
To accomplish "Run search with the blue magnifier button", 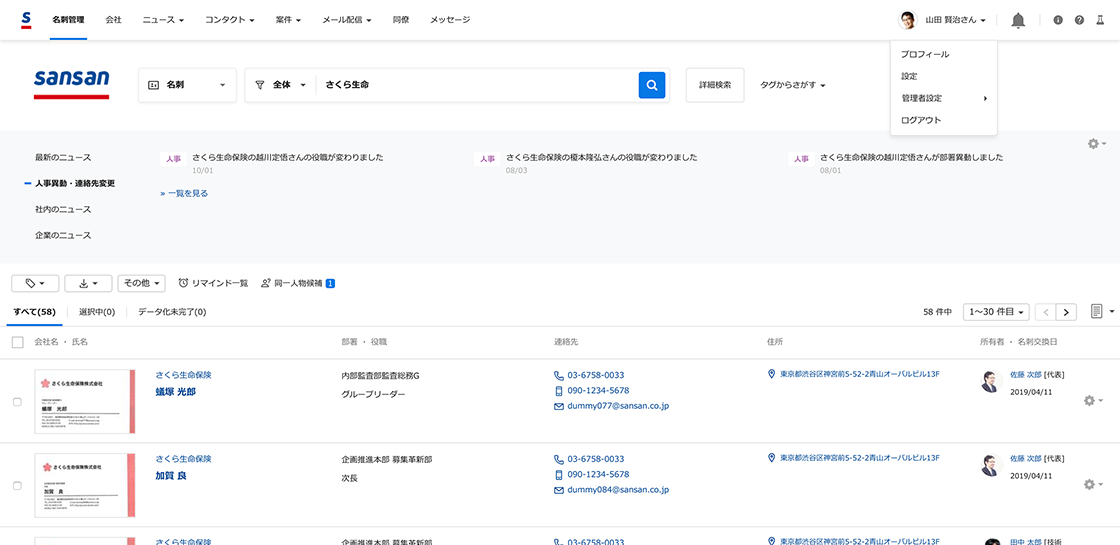I will (x=651, y=85).
